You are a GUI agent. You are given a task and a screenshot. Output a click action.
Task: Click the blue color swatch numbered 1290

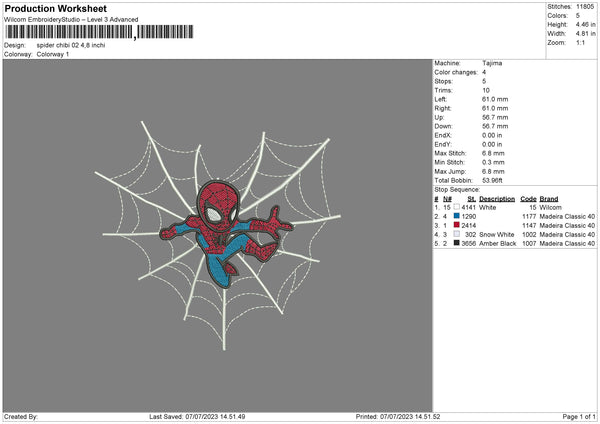[457, 216]
